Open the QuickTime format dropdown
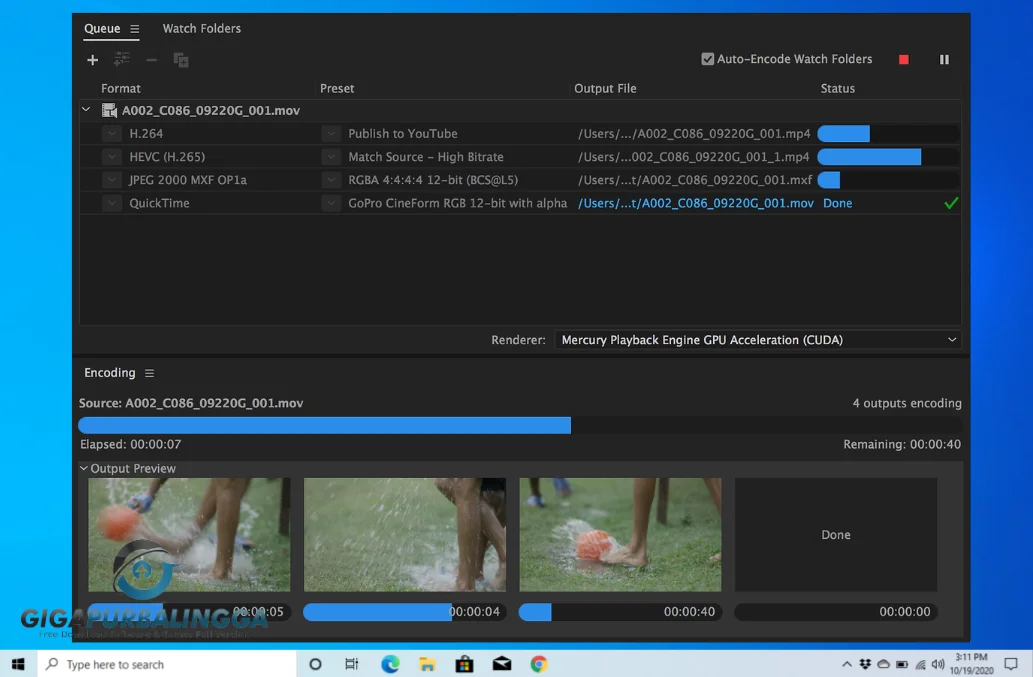The width and height of the screenshot is (1033, 677). (x=112, y=203)
